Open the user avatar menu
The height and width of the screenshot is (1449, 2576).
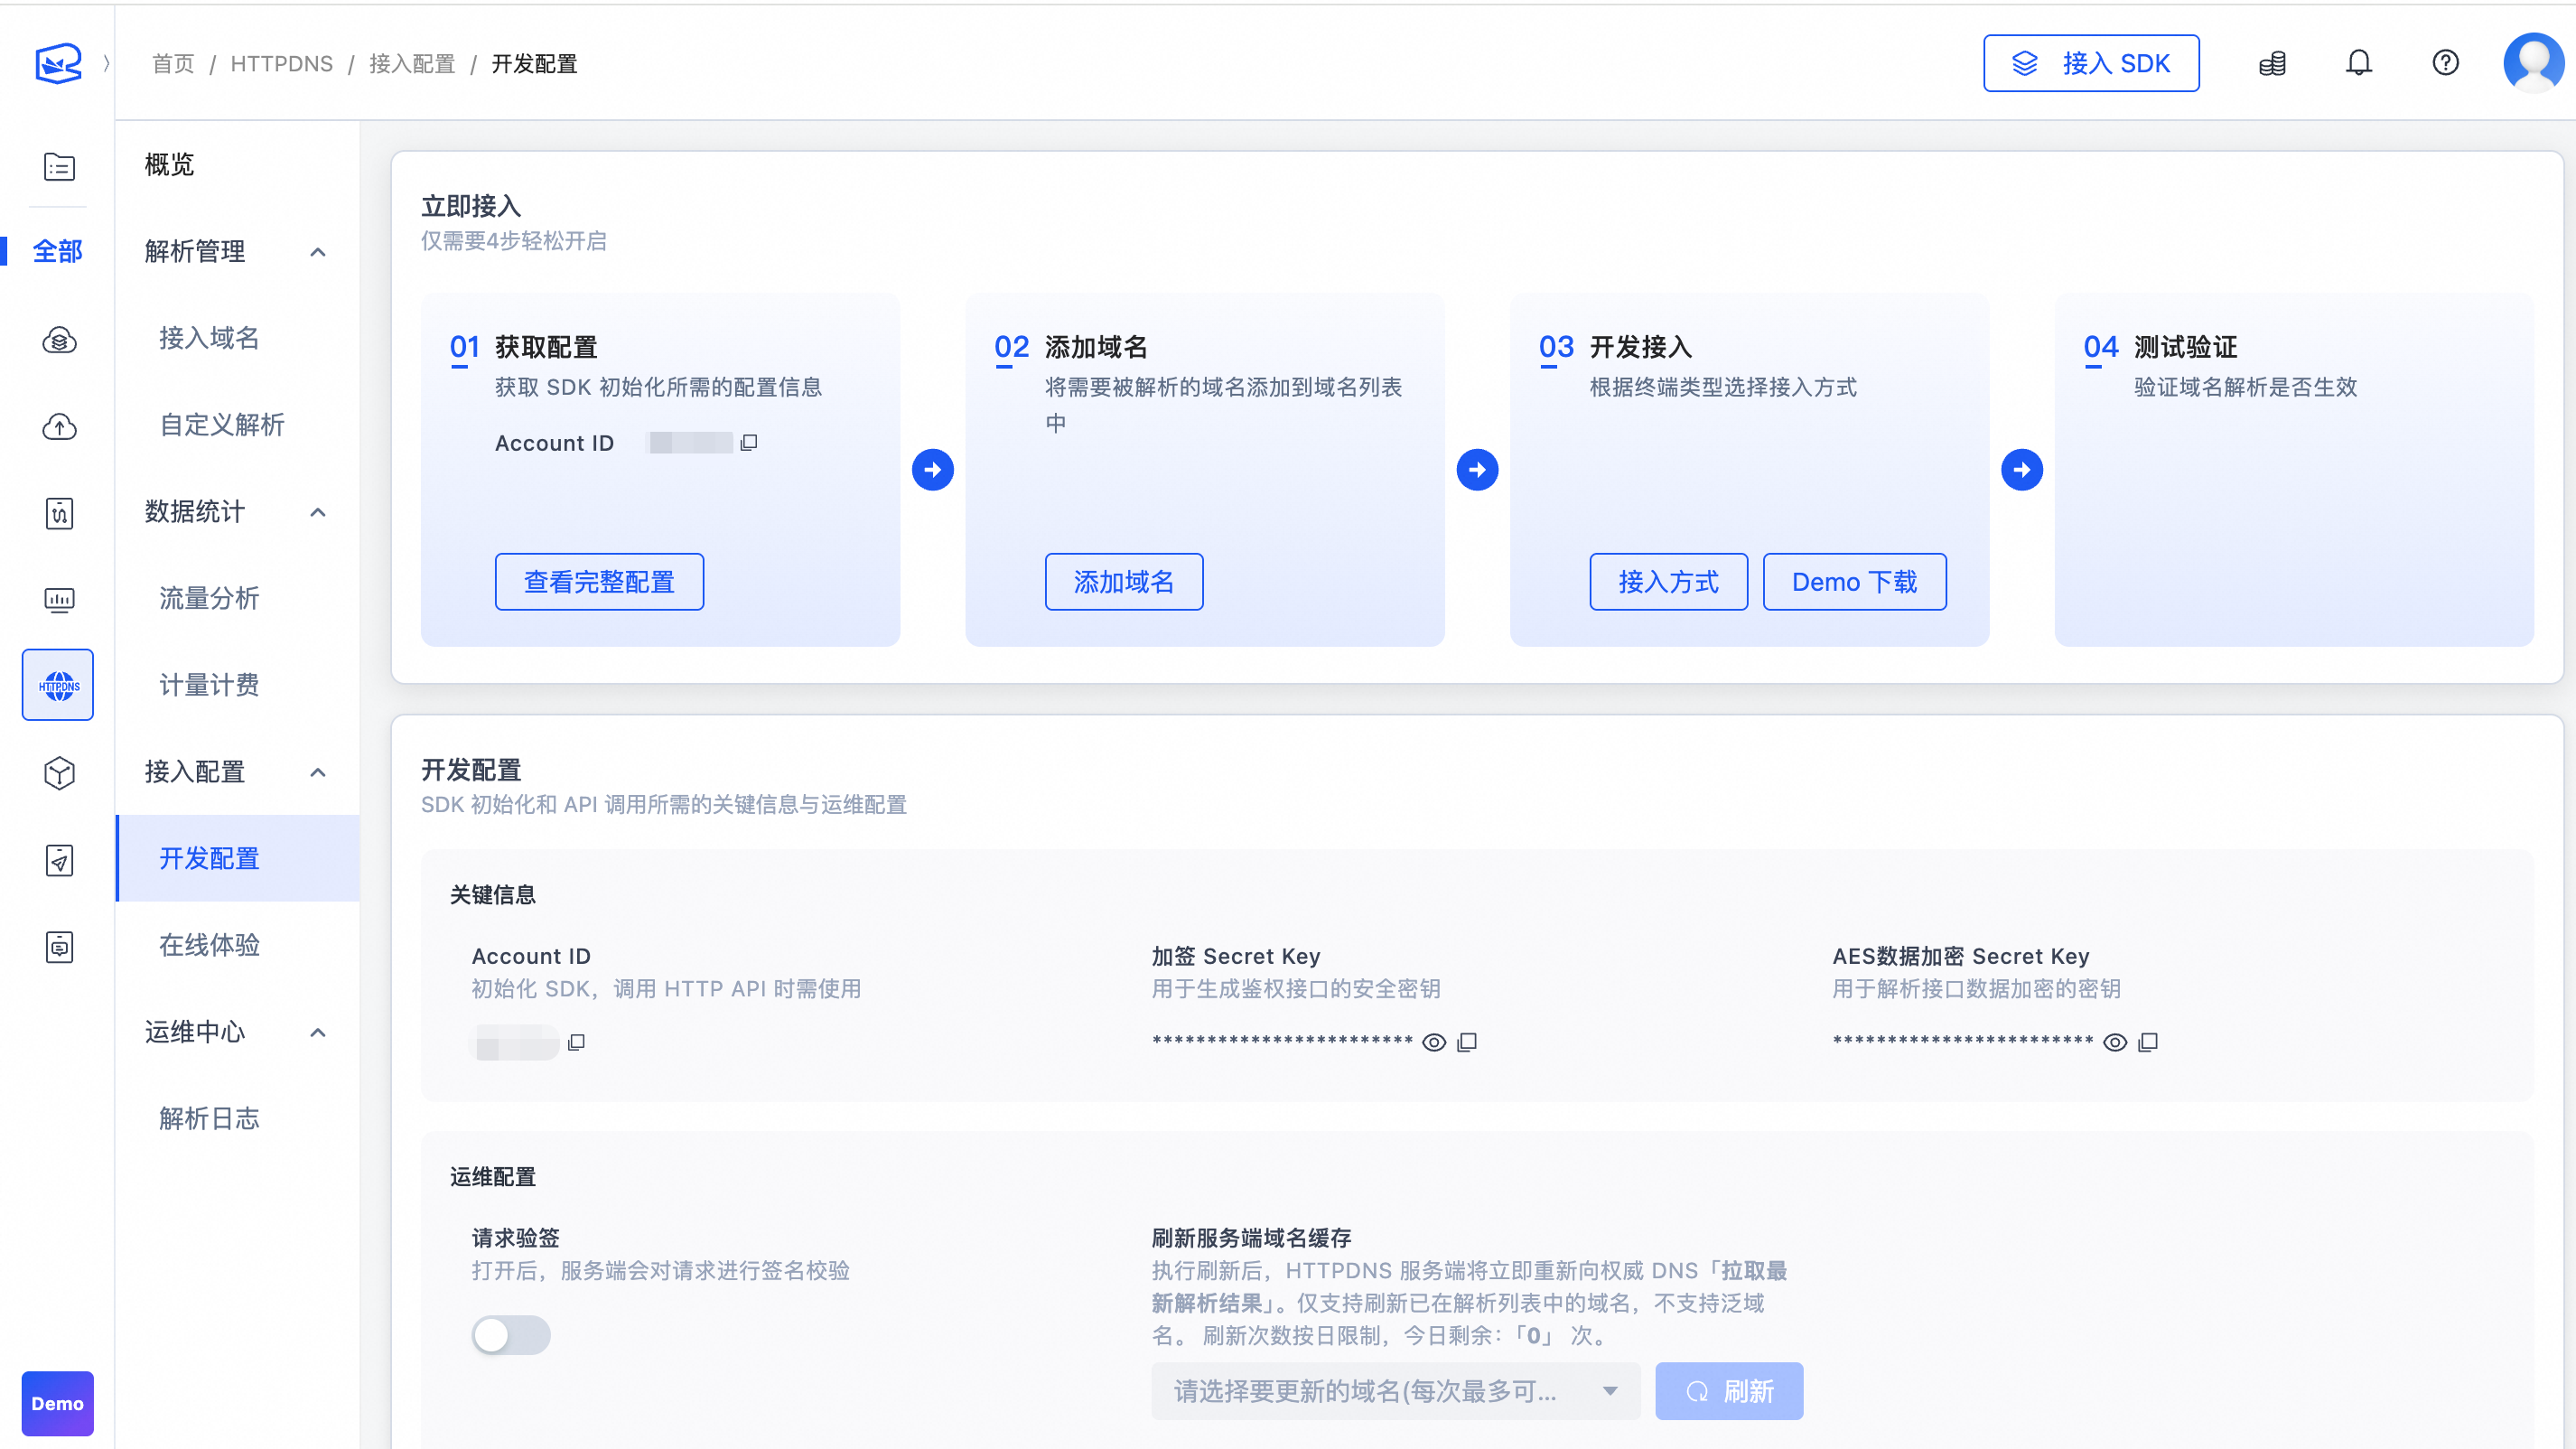[2532, 63]
